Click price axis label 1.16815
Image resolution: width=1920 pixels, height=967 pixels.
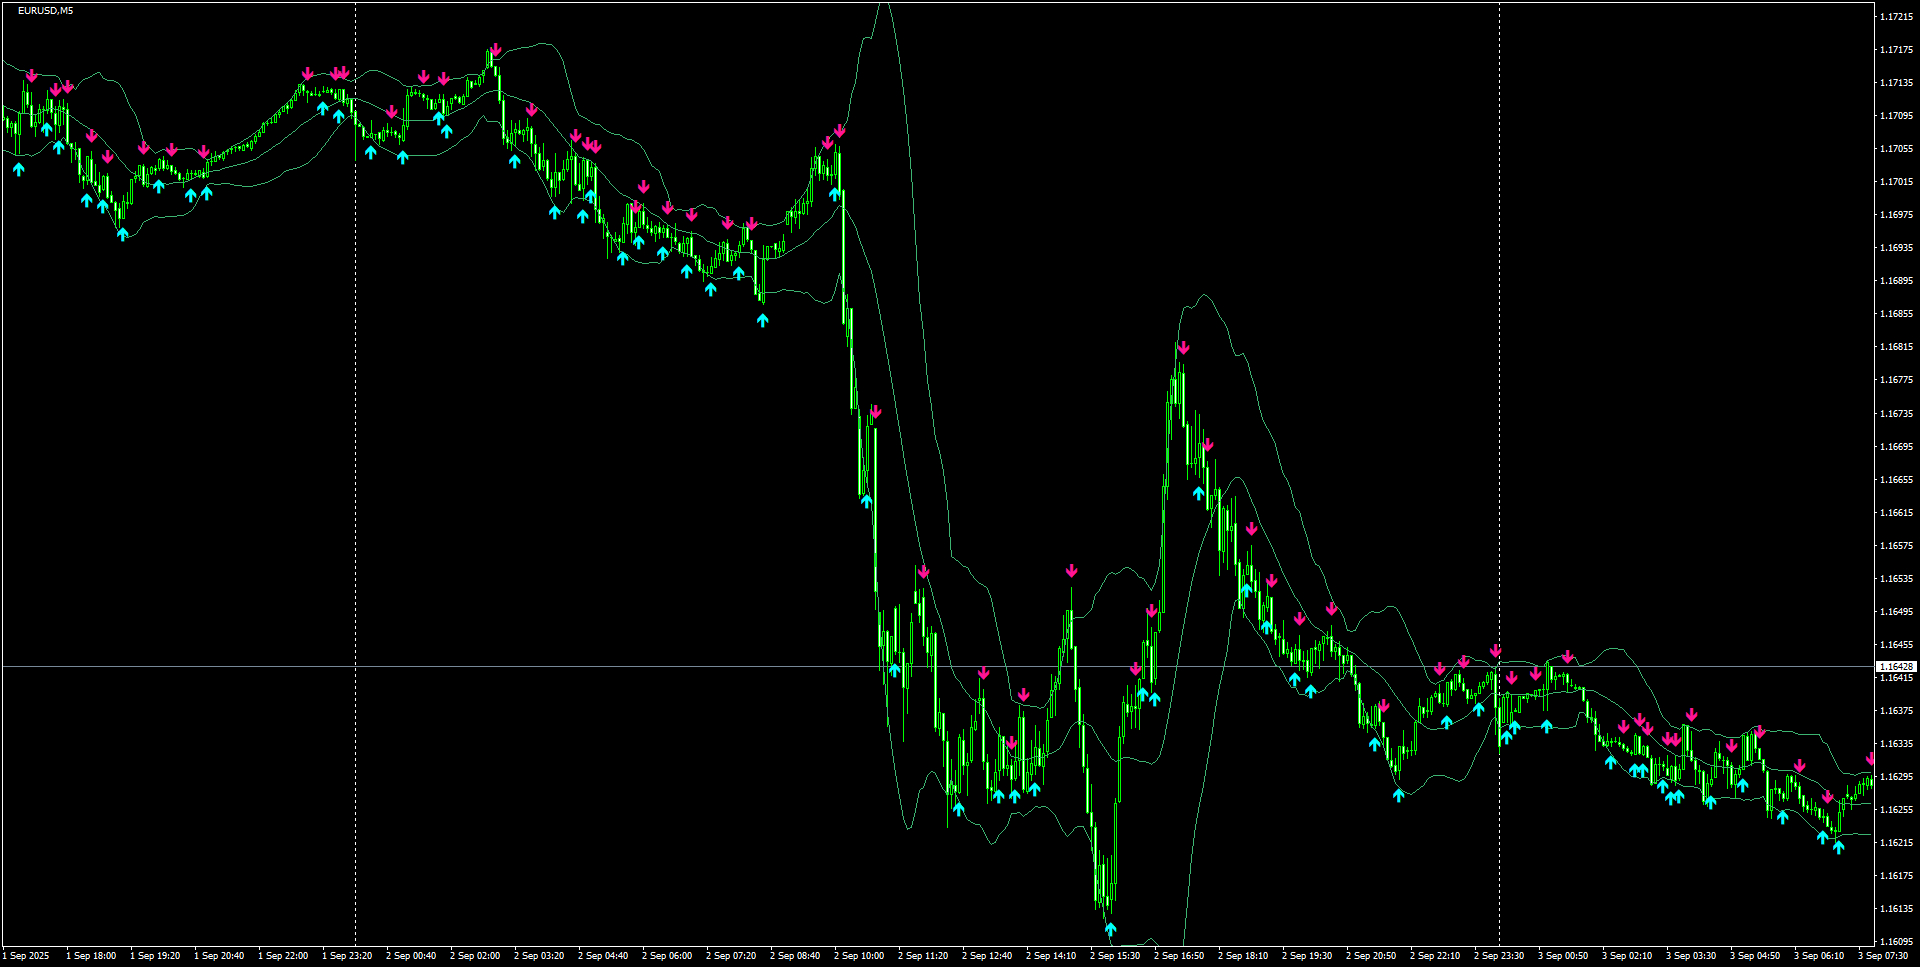pyautogui.click(x=1896, y=347)
